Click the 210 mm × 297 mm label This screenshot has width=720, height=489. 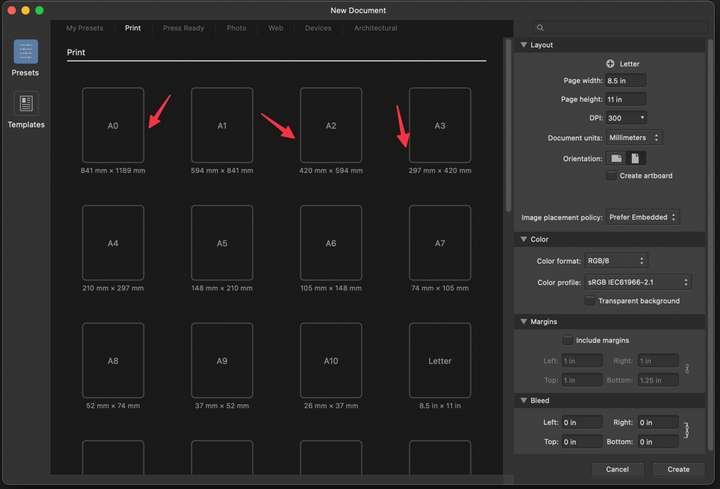[x=113, y=288]
